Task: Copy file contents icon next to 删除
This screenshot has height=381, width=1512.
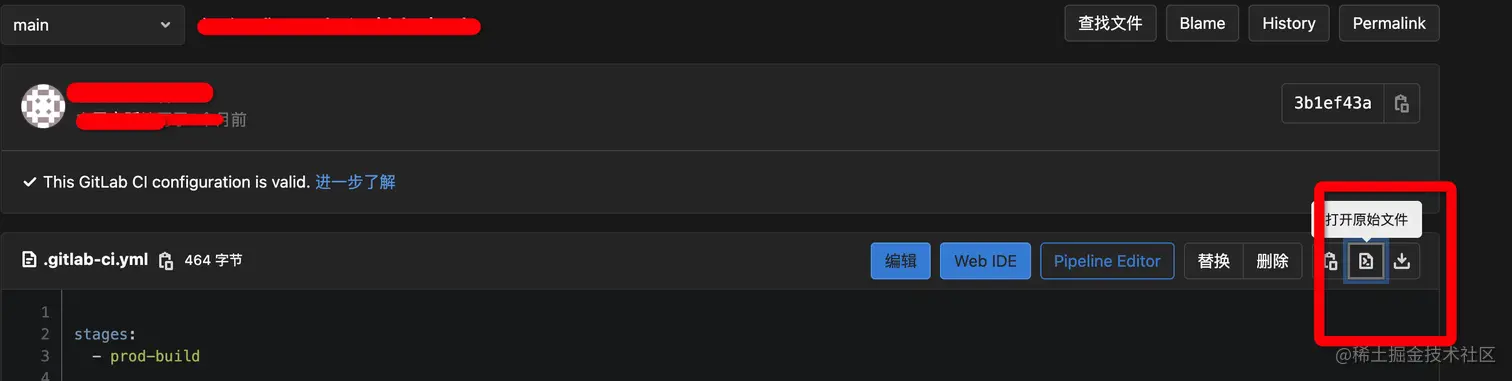Action: (1330, 261)
